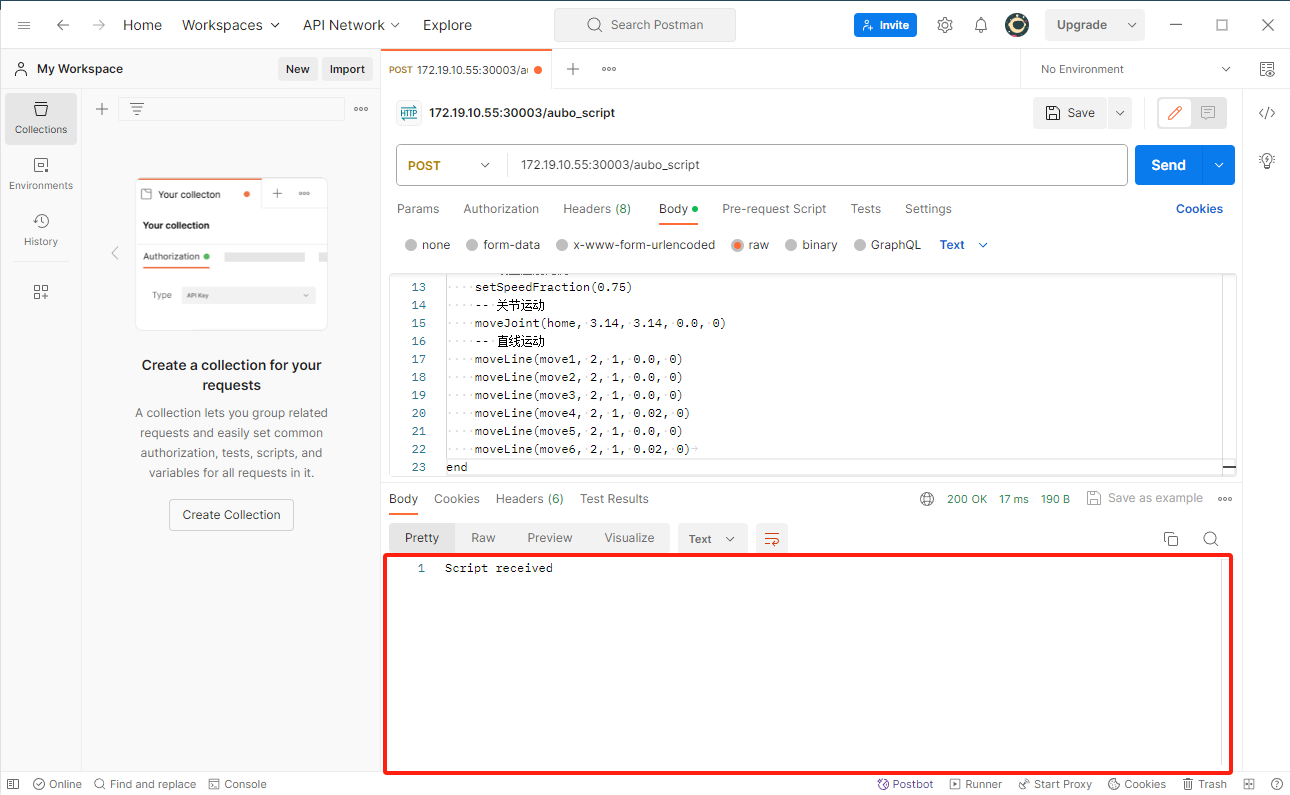Open the response Headers (6) tab

coord(530,499)
